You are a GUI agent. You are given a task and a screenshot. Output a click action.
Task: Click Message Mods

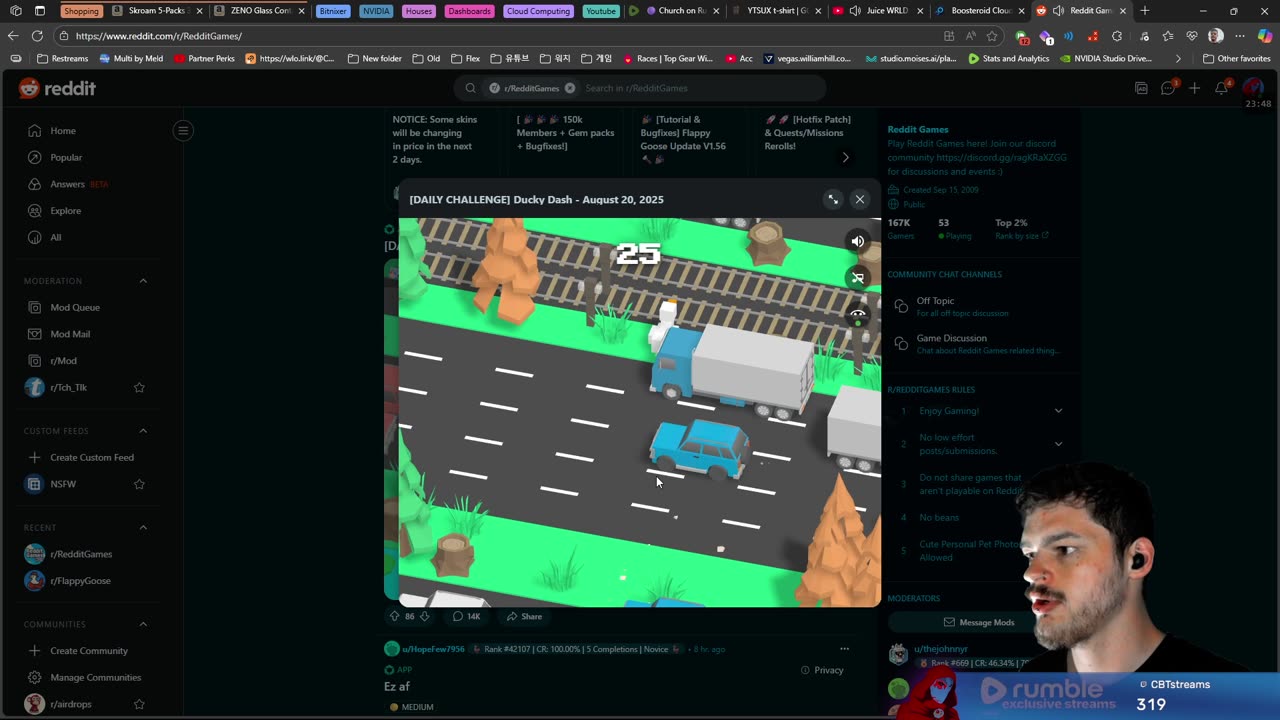[x=979, y=622]
